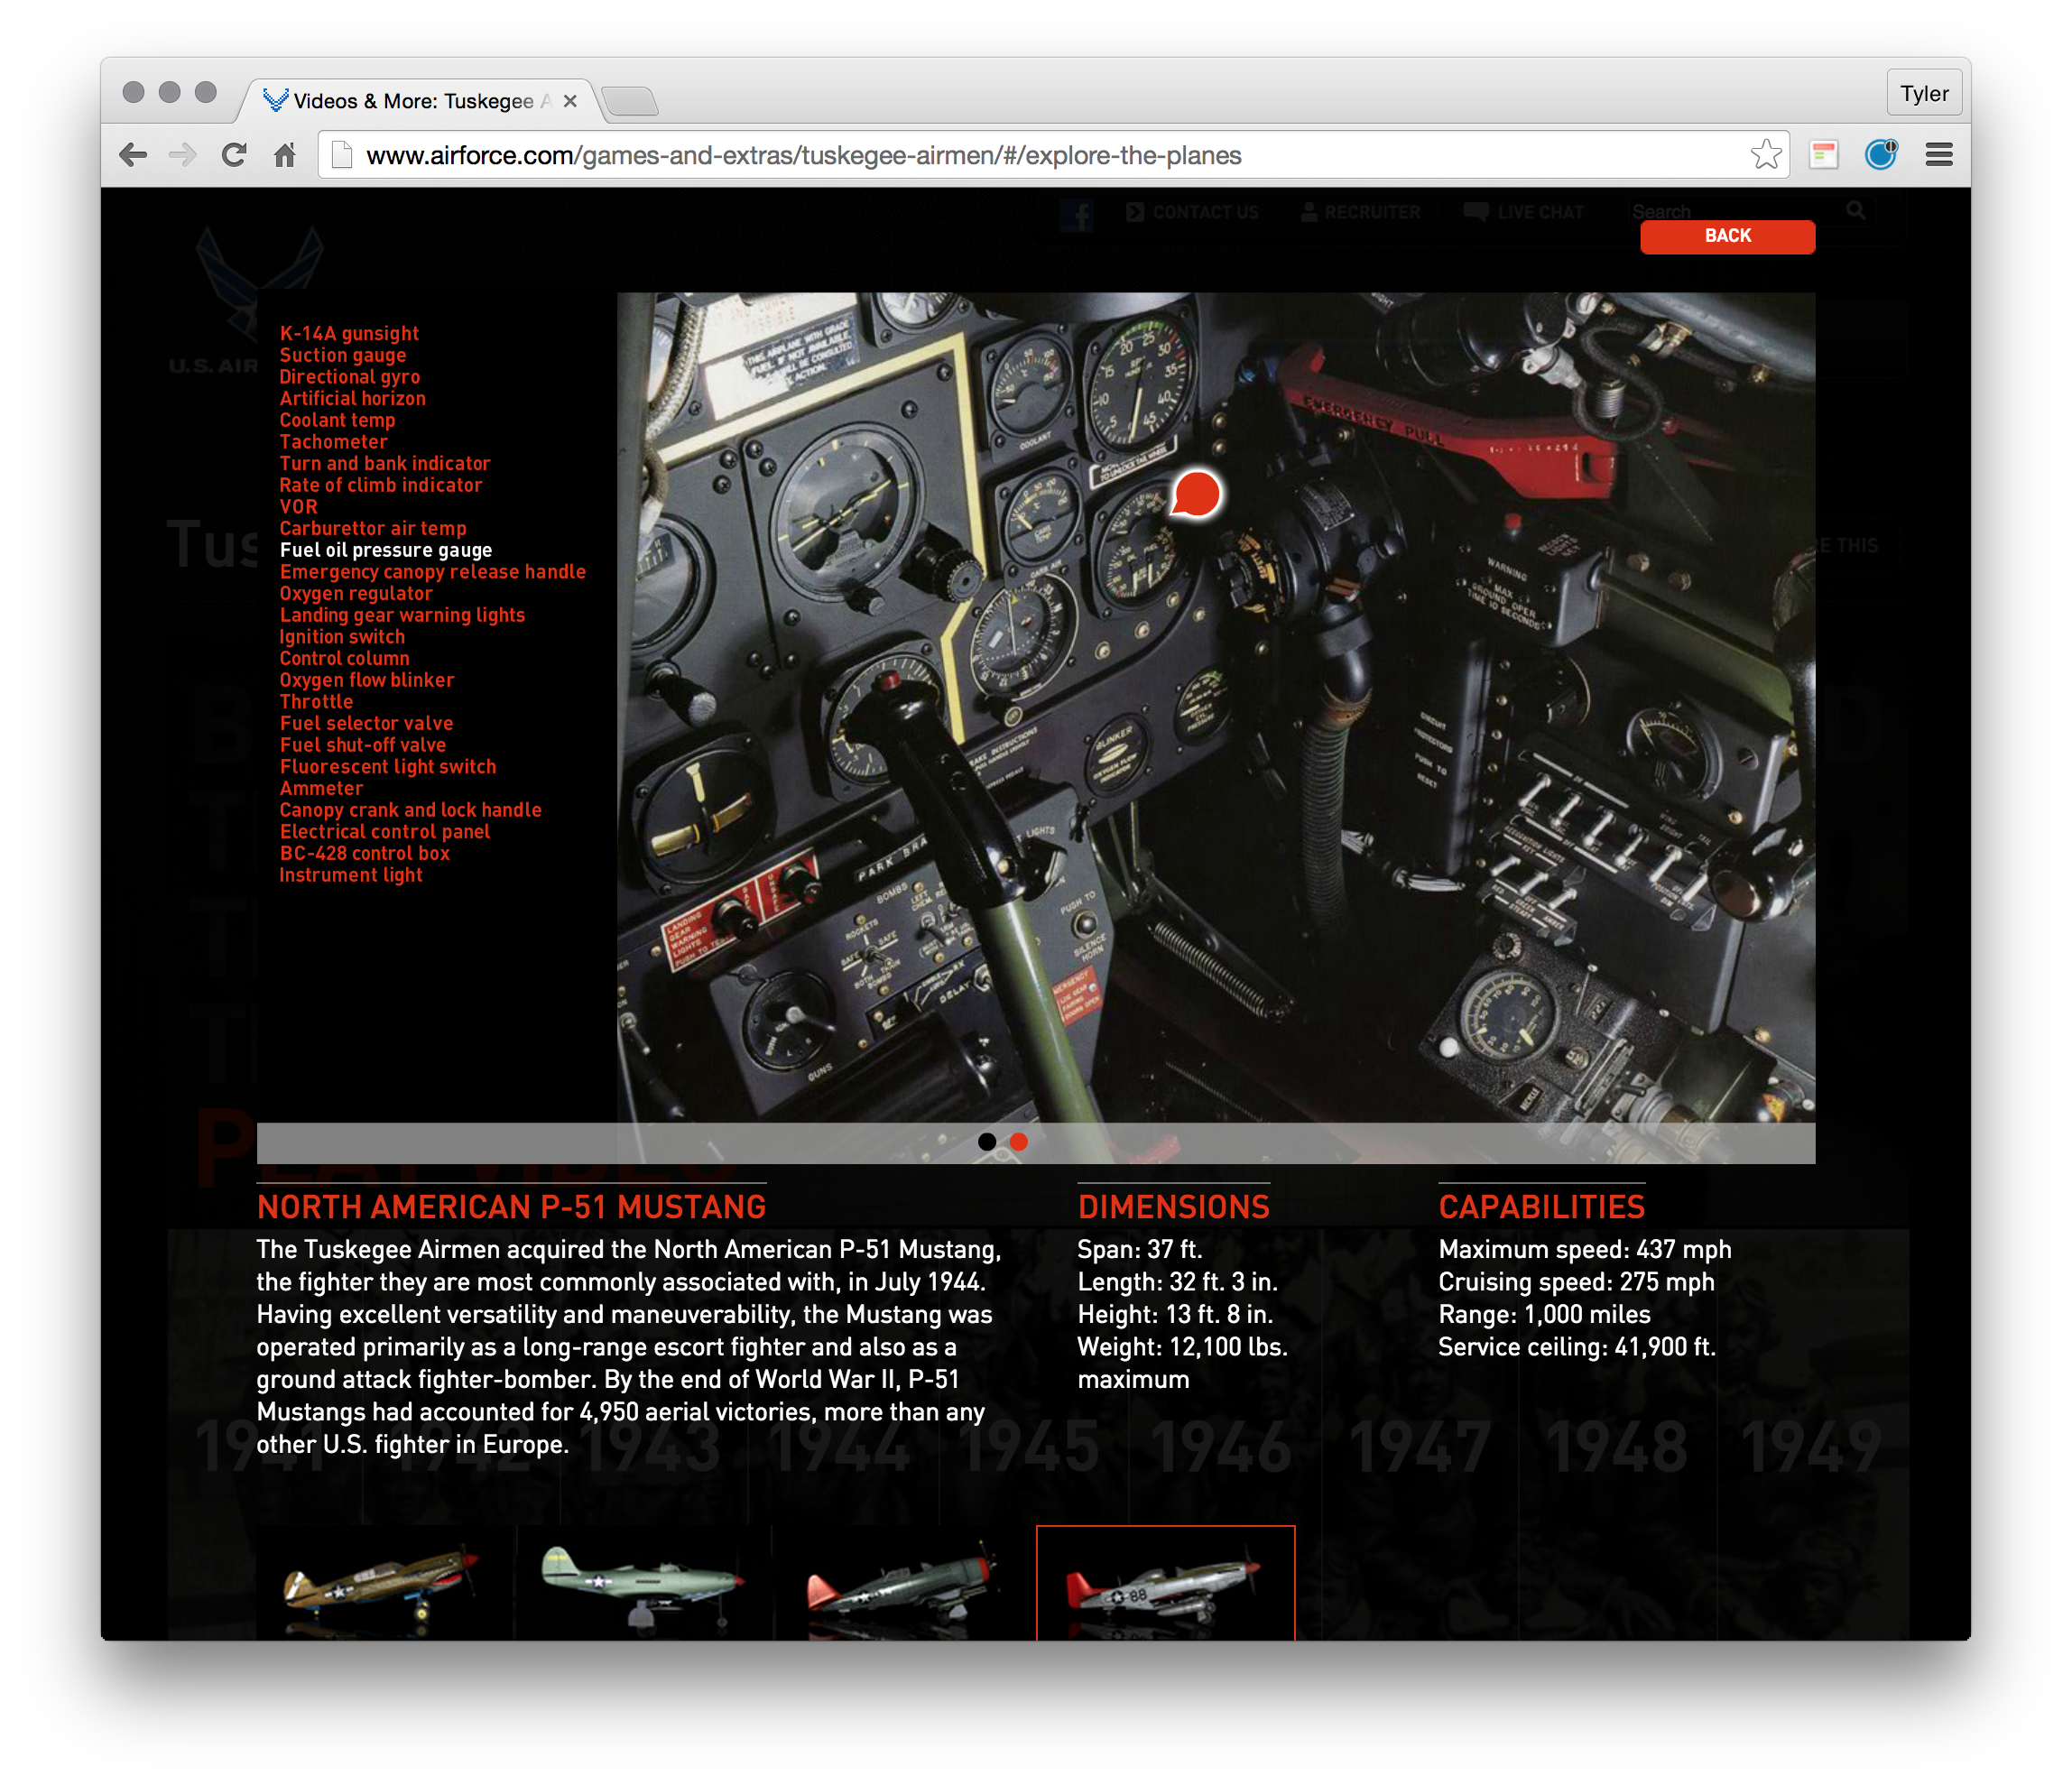
Task: Select Directional gyro item
Action: pos(350,377)
